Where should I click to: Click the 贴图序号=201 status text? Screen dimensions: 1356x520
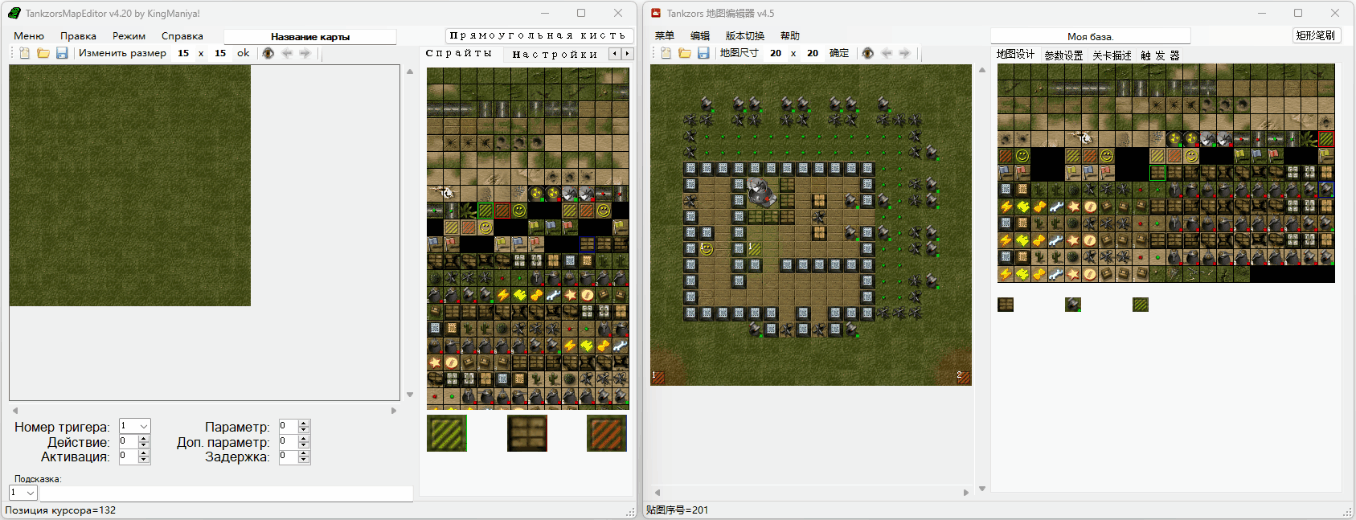[677, 510]
